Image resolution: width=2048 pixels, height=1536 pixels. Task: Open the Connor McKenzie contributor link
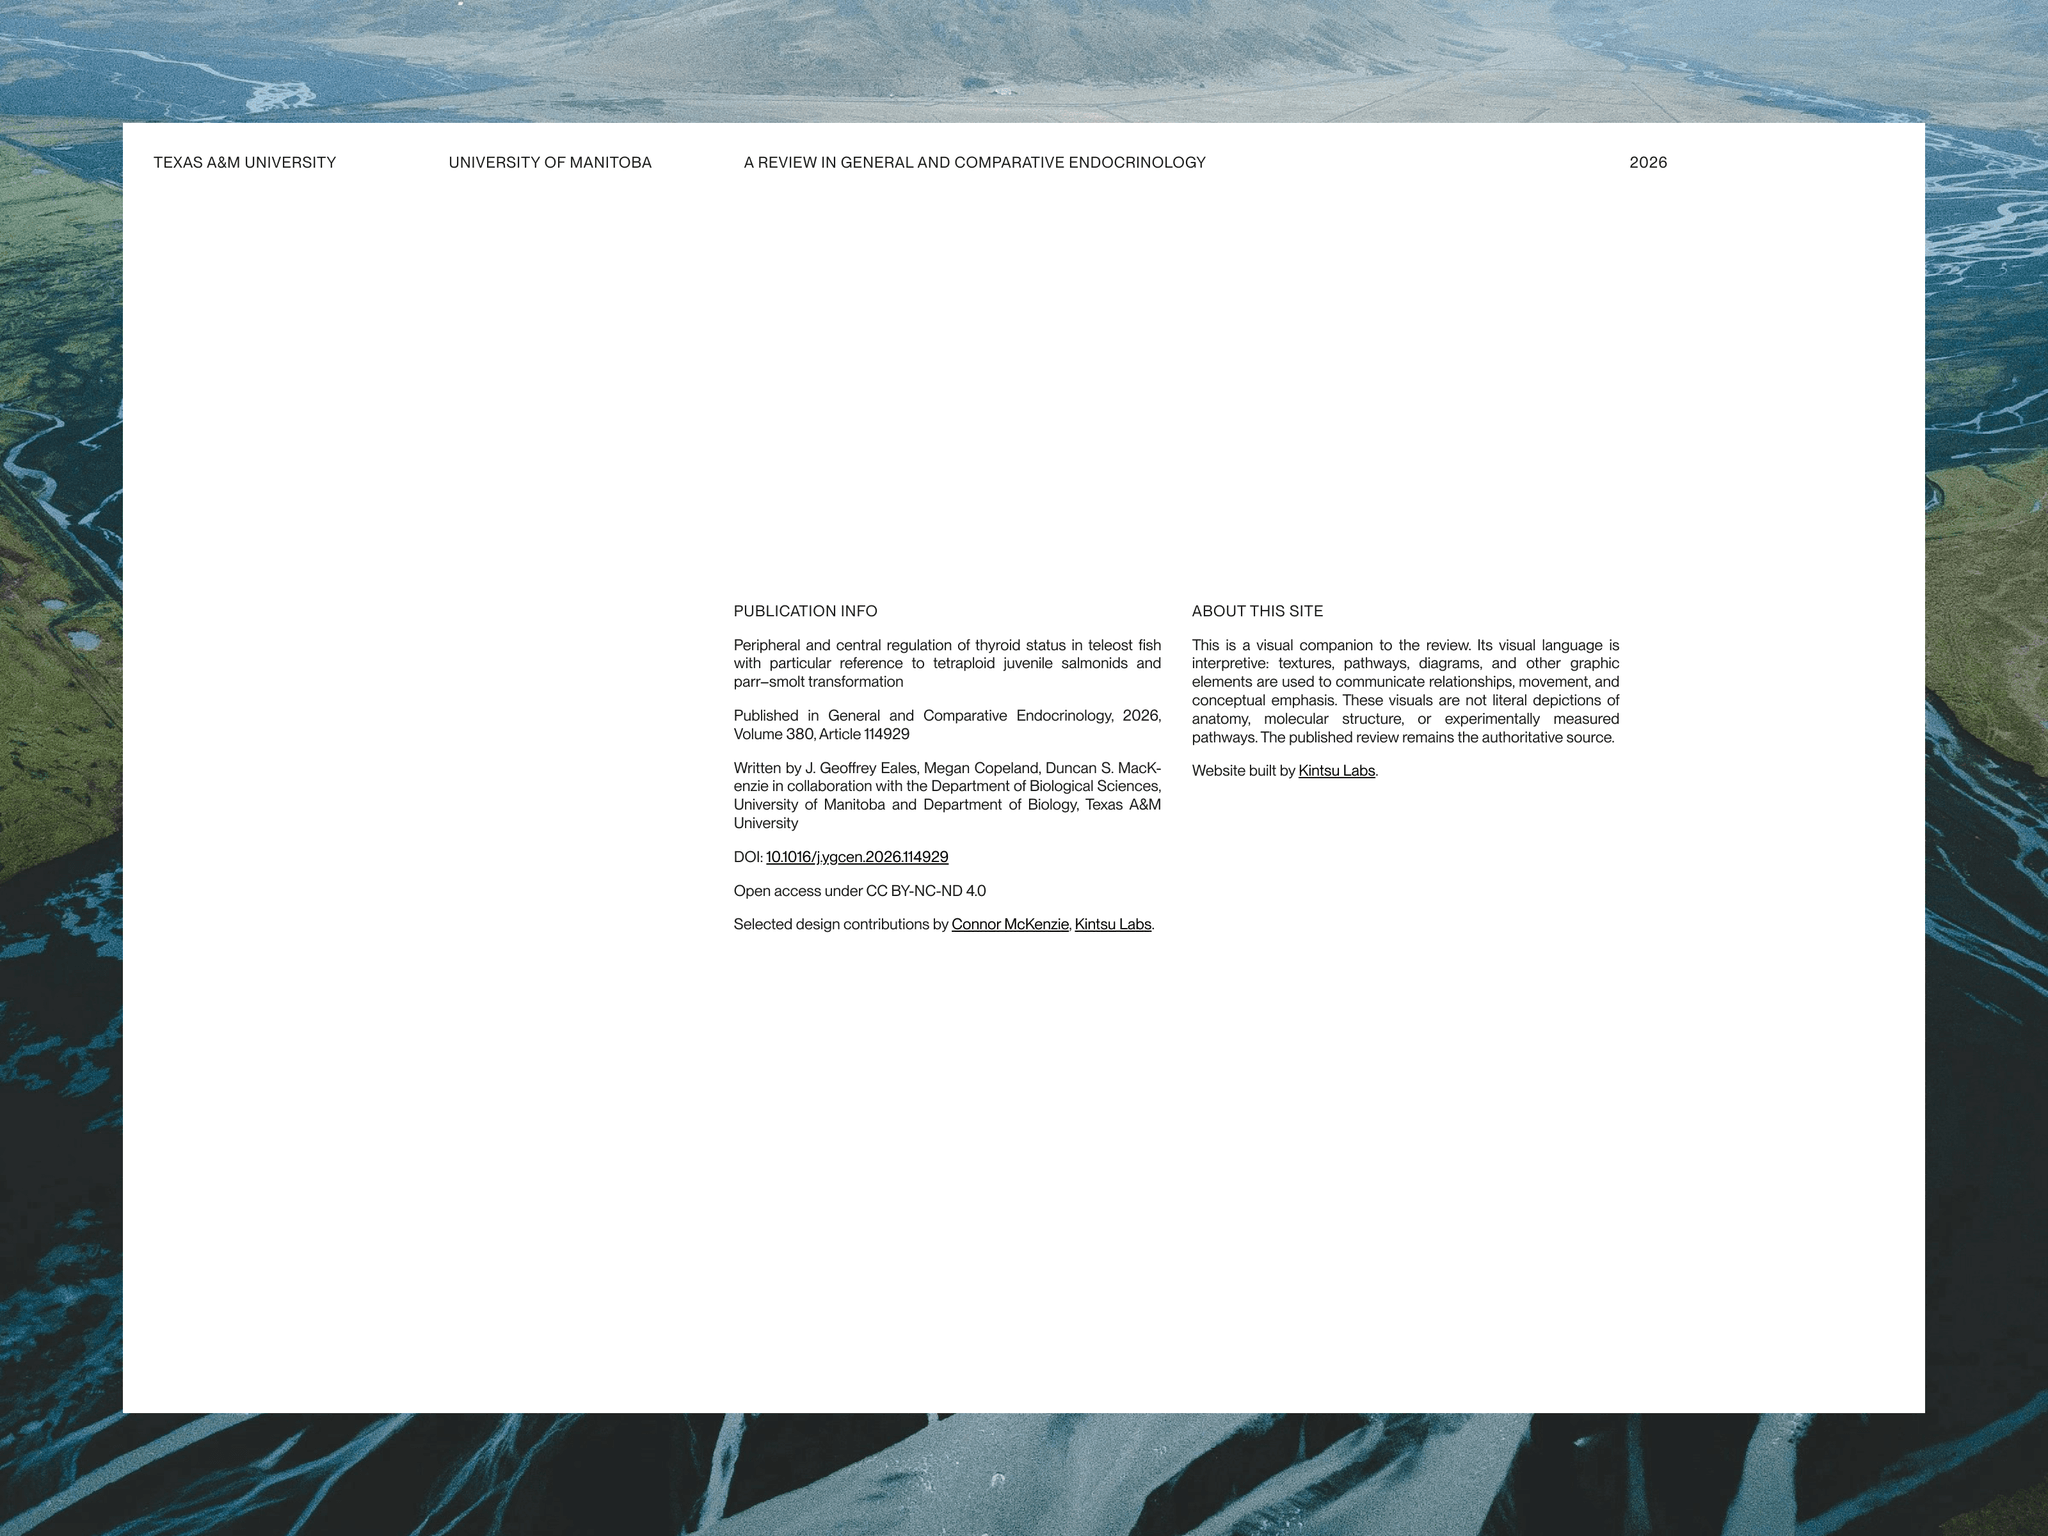tap(1010, 924)
